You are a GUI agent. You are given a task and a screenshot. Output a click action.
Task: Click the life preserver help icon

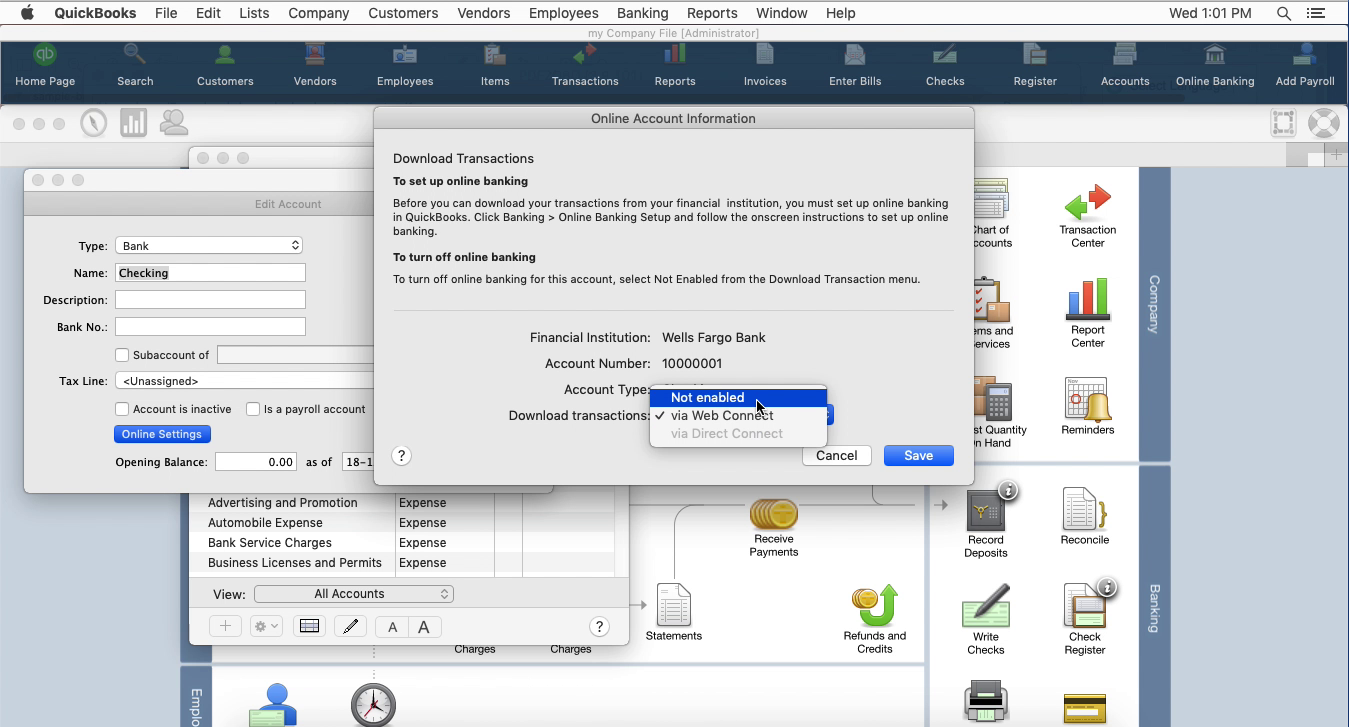[x=1323, y=123]
